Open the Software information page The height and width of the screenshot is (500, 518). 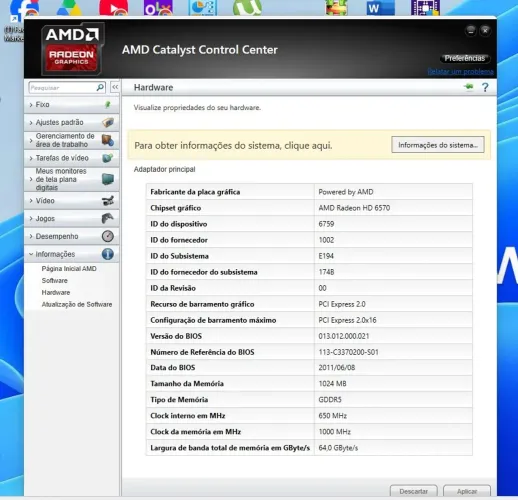(x=55, y=281)
